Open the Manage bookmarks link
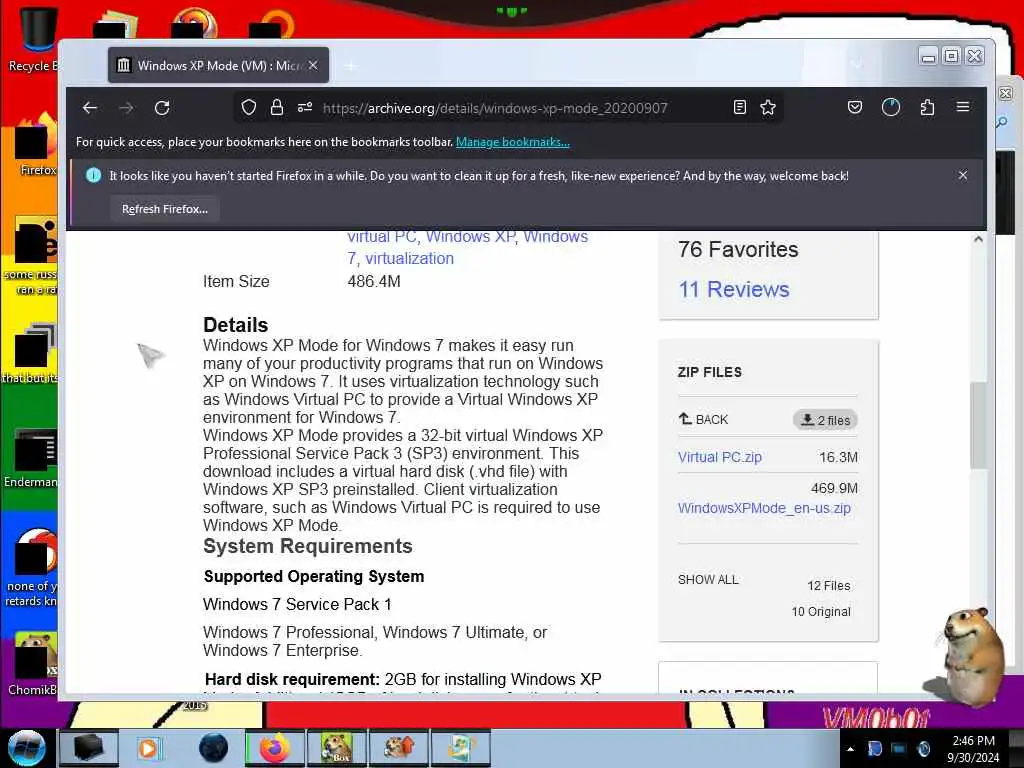The image size is (1024, 768). click(x=513, y=142)
